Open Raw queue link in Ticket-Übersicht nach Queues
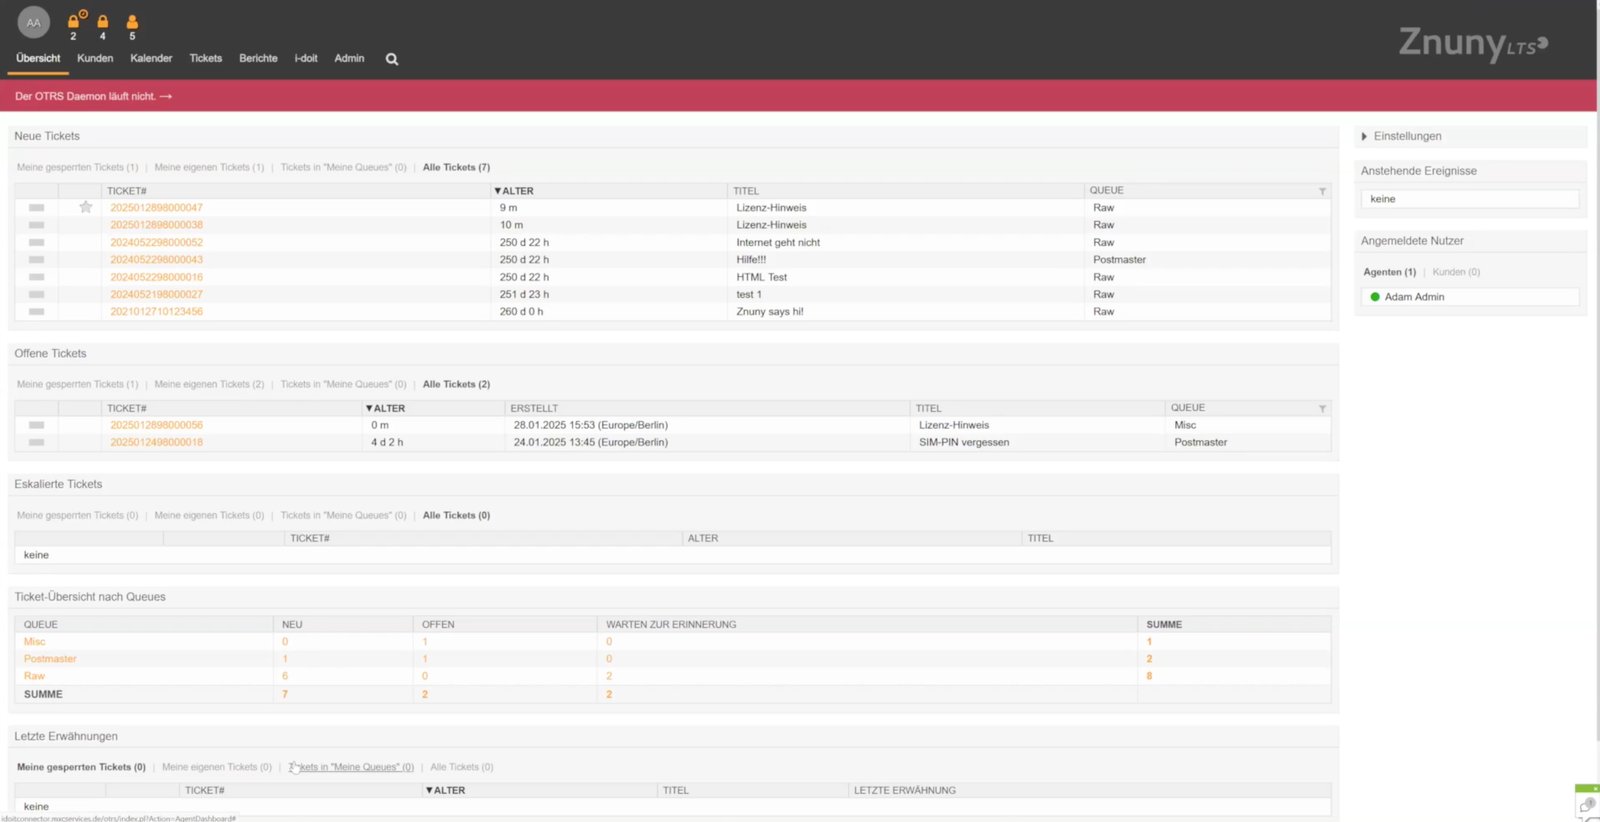 click(34, 676)
